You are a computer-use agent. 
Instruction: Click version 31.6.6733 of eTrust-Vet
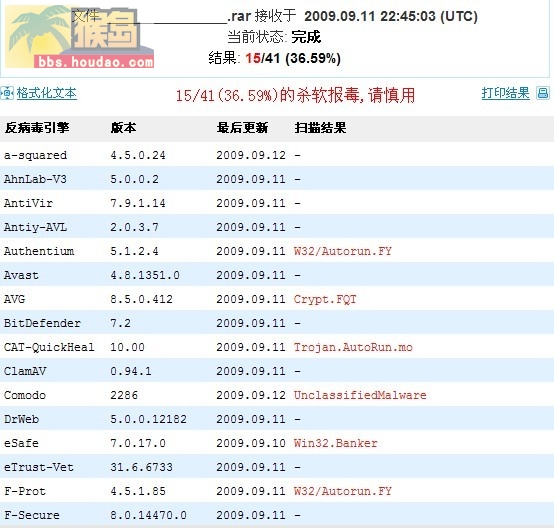[x=141, y=467]
